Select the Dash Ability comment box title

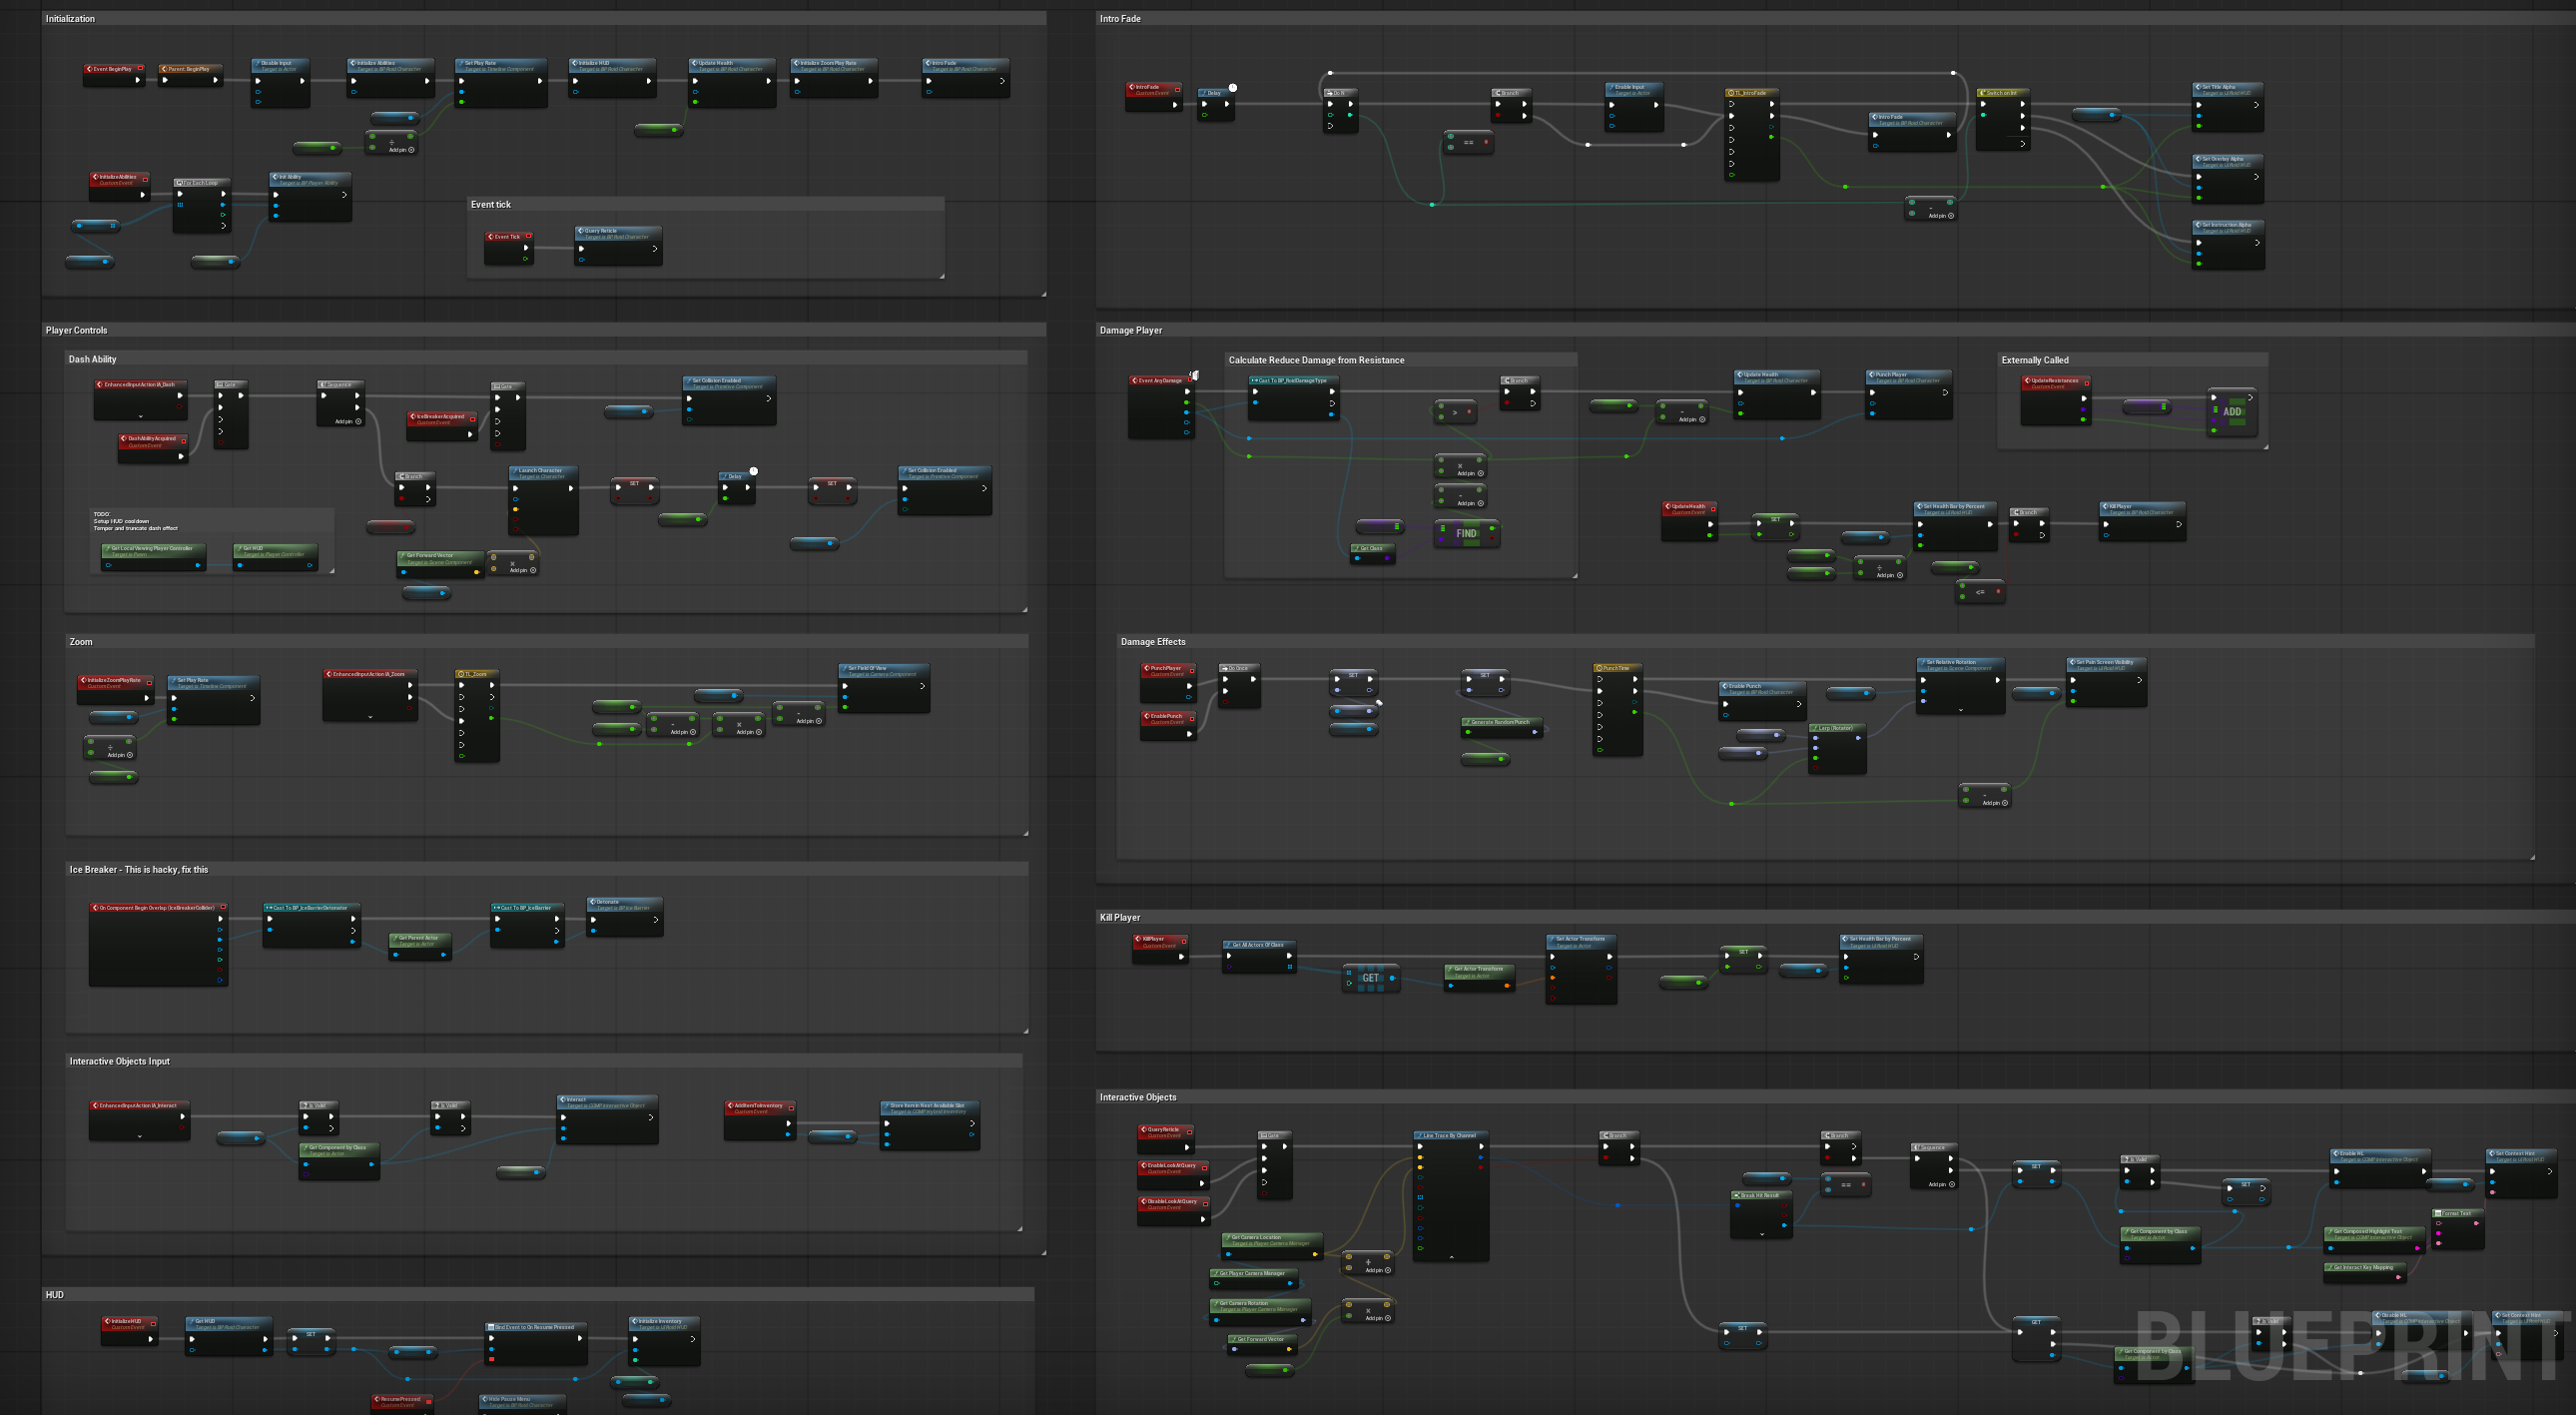(92, 359)
